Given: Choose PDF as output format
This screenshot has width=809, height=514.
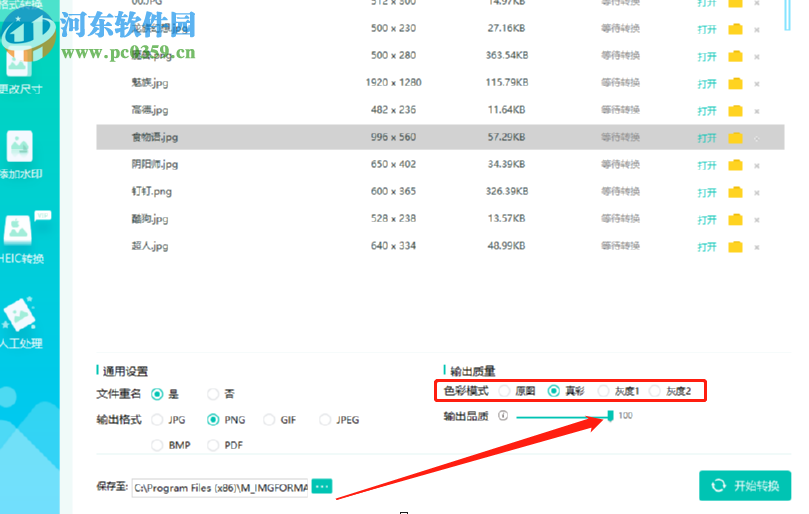Looking at the screenshot, I should coord(213,445).
